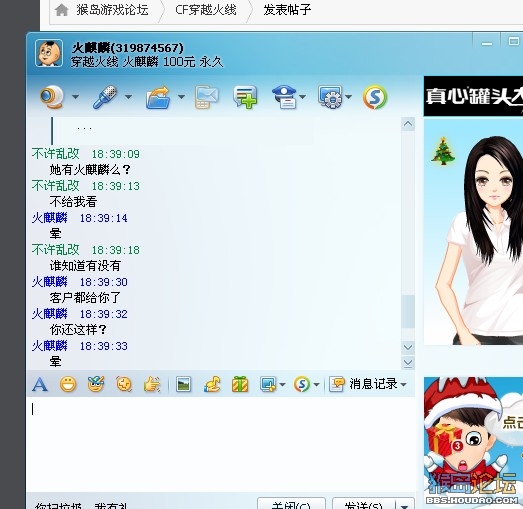Open the remote assistance apps gear icon

[330, 97]
